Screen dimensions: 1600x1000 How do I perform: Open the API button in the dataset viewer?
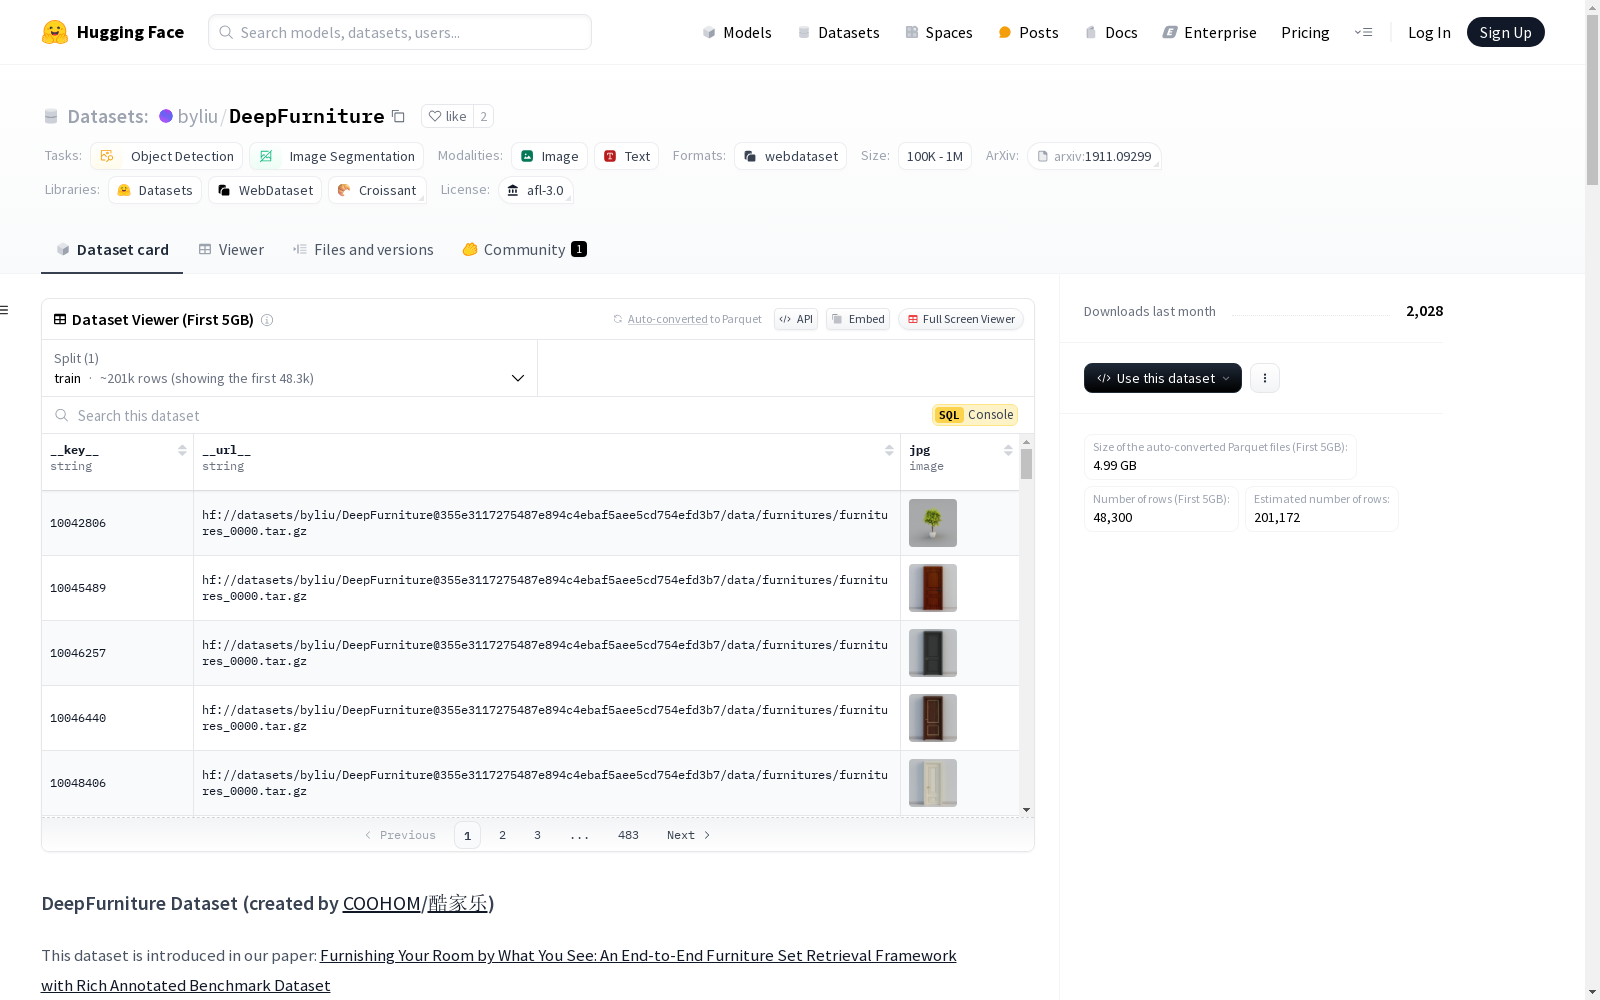[x=796, y=319]
